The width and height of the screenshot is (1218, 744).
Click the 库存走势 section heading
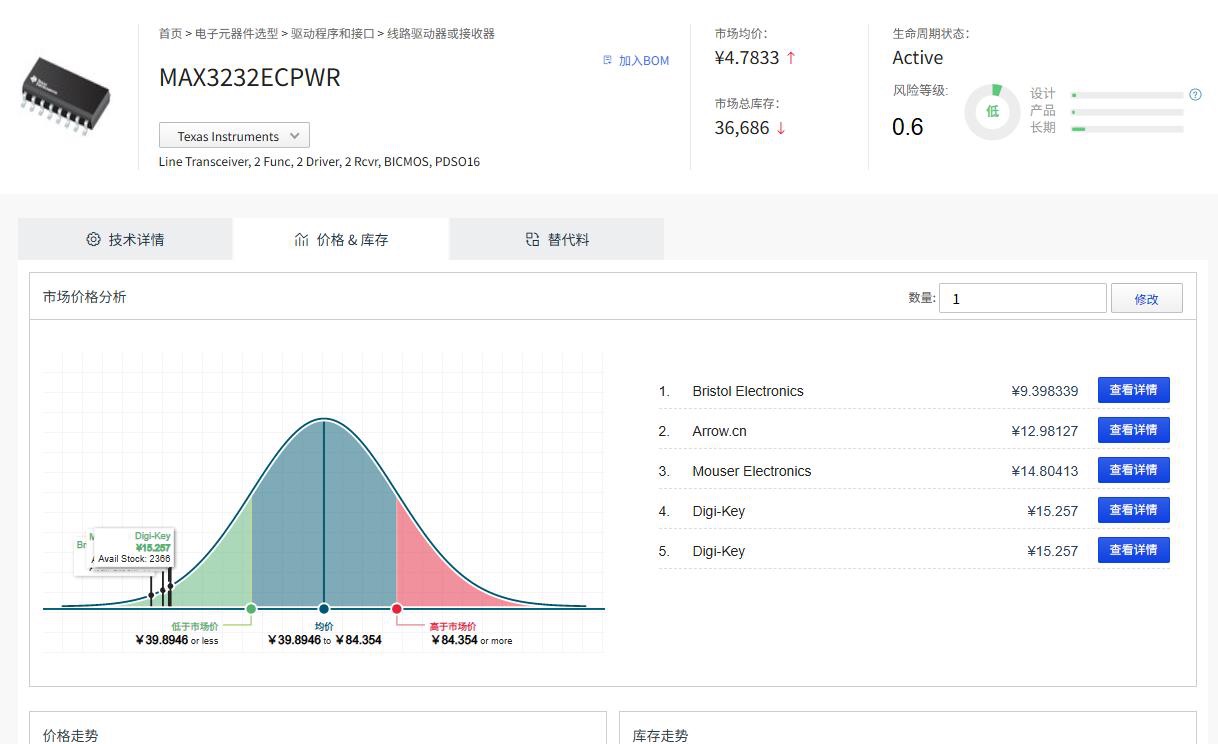click(661, 735)
